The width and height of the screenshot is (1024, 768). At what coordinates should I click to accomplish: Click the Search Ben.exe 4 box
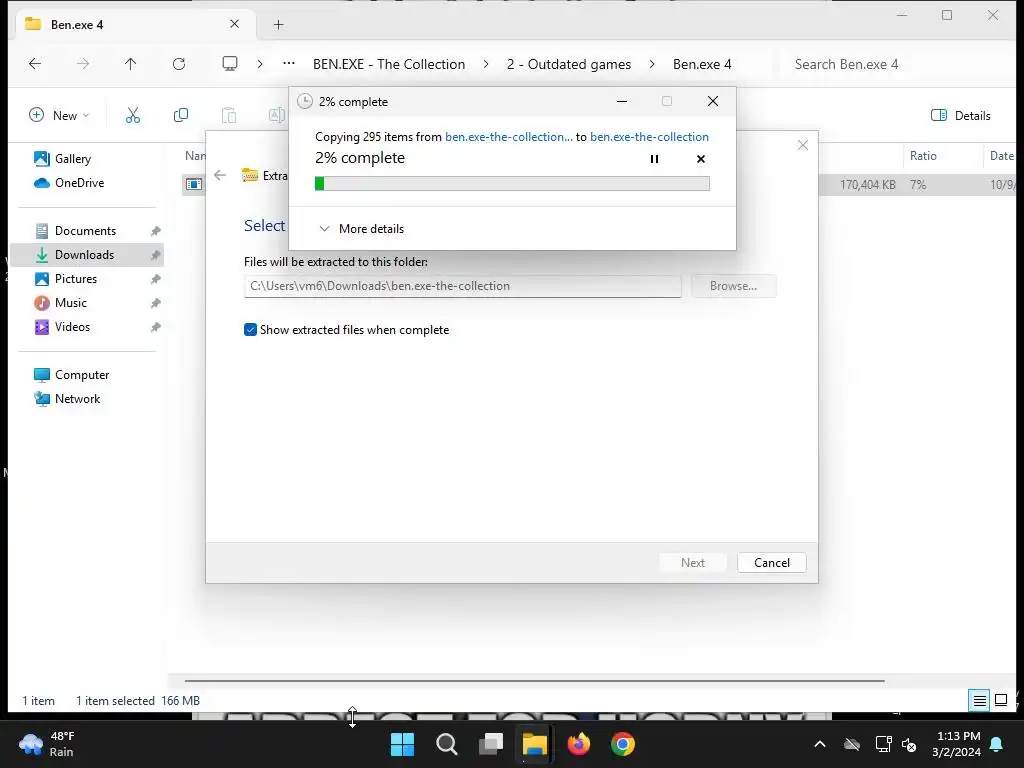click(x=898, y=64)
